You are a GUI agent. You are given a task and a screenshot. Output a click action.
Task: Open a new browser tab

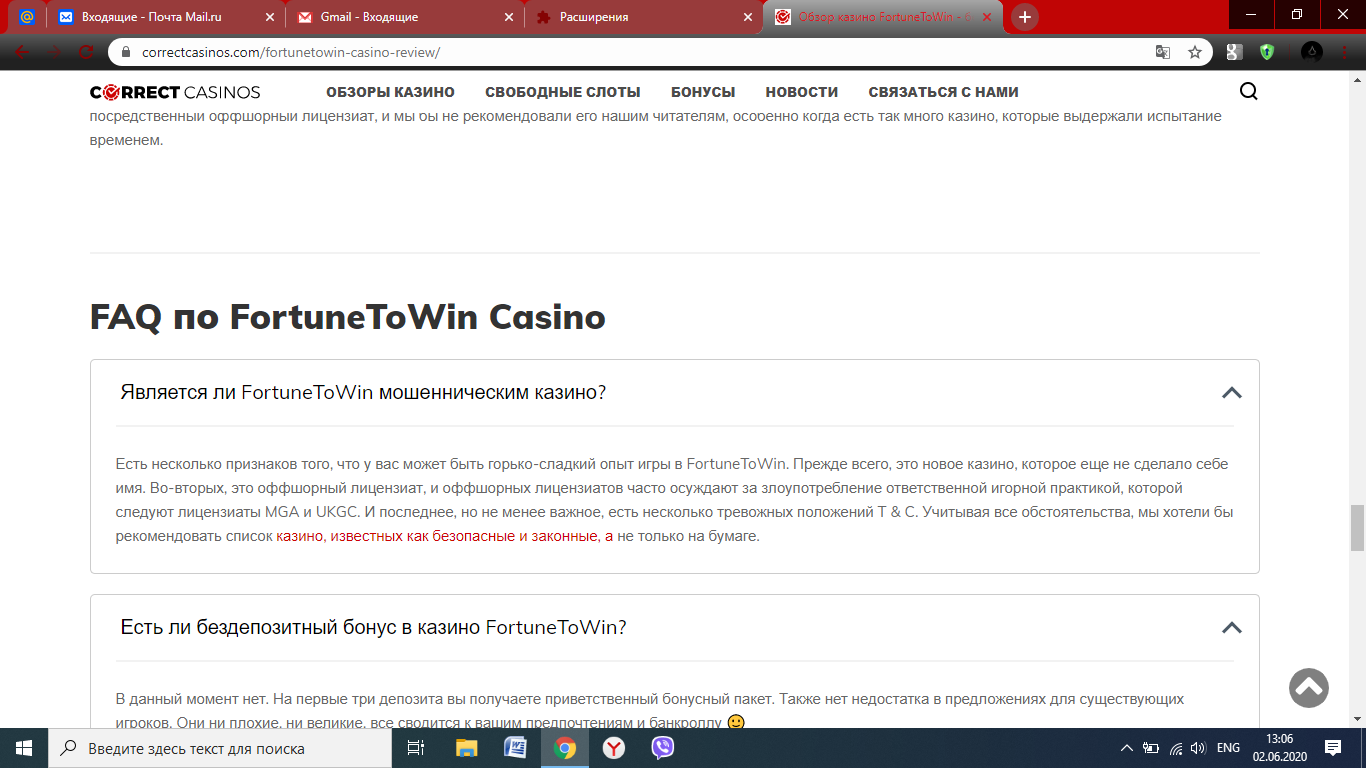pyautogui.click(x=1025, y=17)
